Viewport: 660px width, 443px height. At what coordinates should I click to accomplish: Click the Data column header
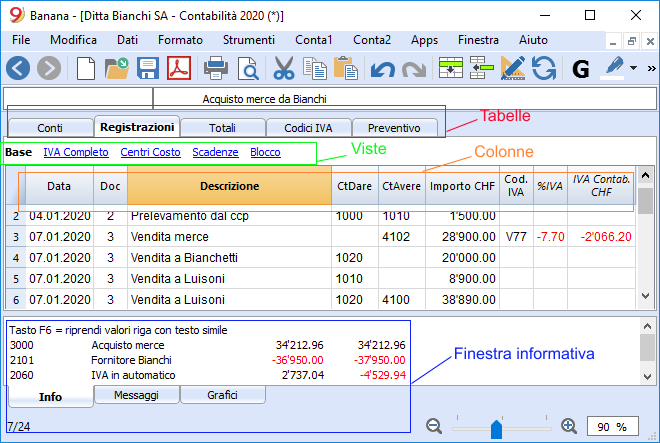(x=59, y=186)
